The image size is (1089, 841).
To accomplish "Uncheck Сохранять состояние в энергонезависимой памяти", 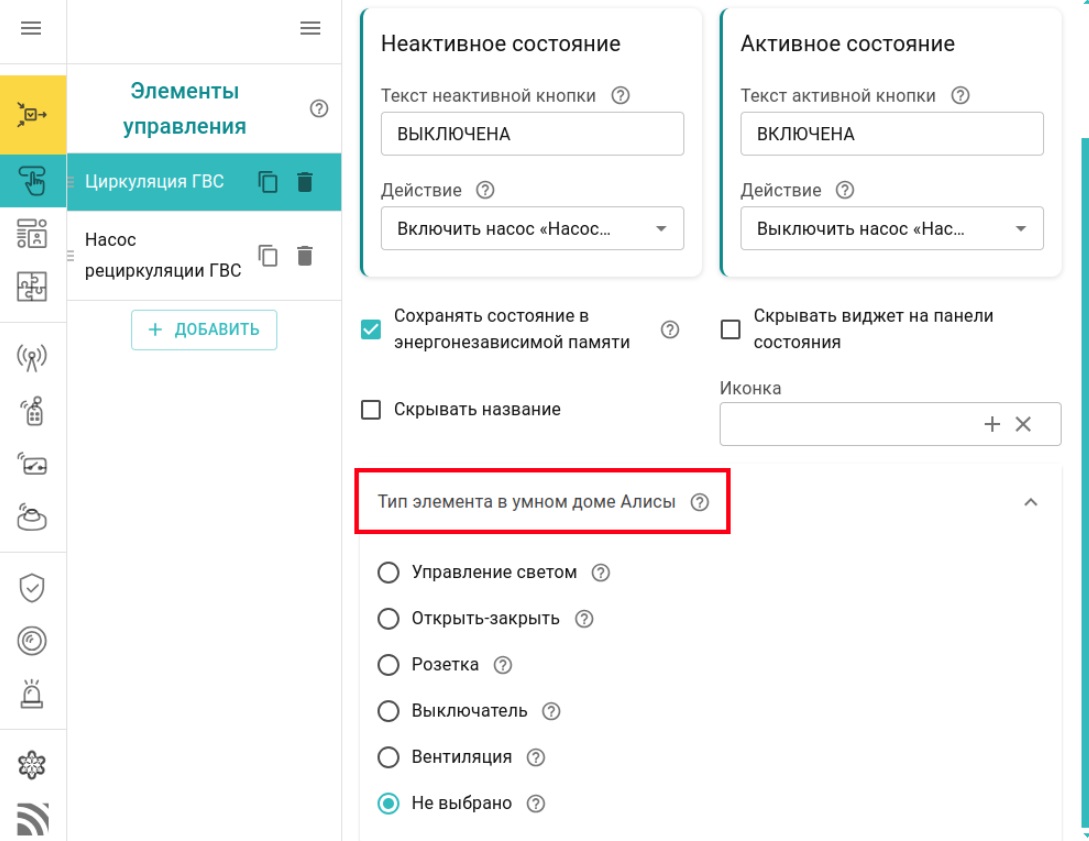I will (371, 329).
